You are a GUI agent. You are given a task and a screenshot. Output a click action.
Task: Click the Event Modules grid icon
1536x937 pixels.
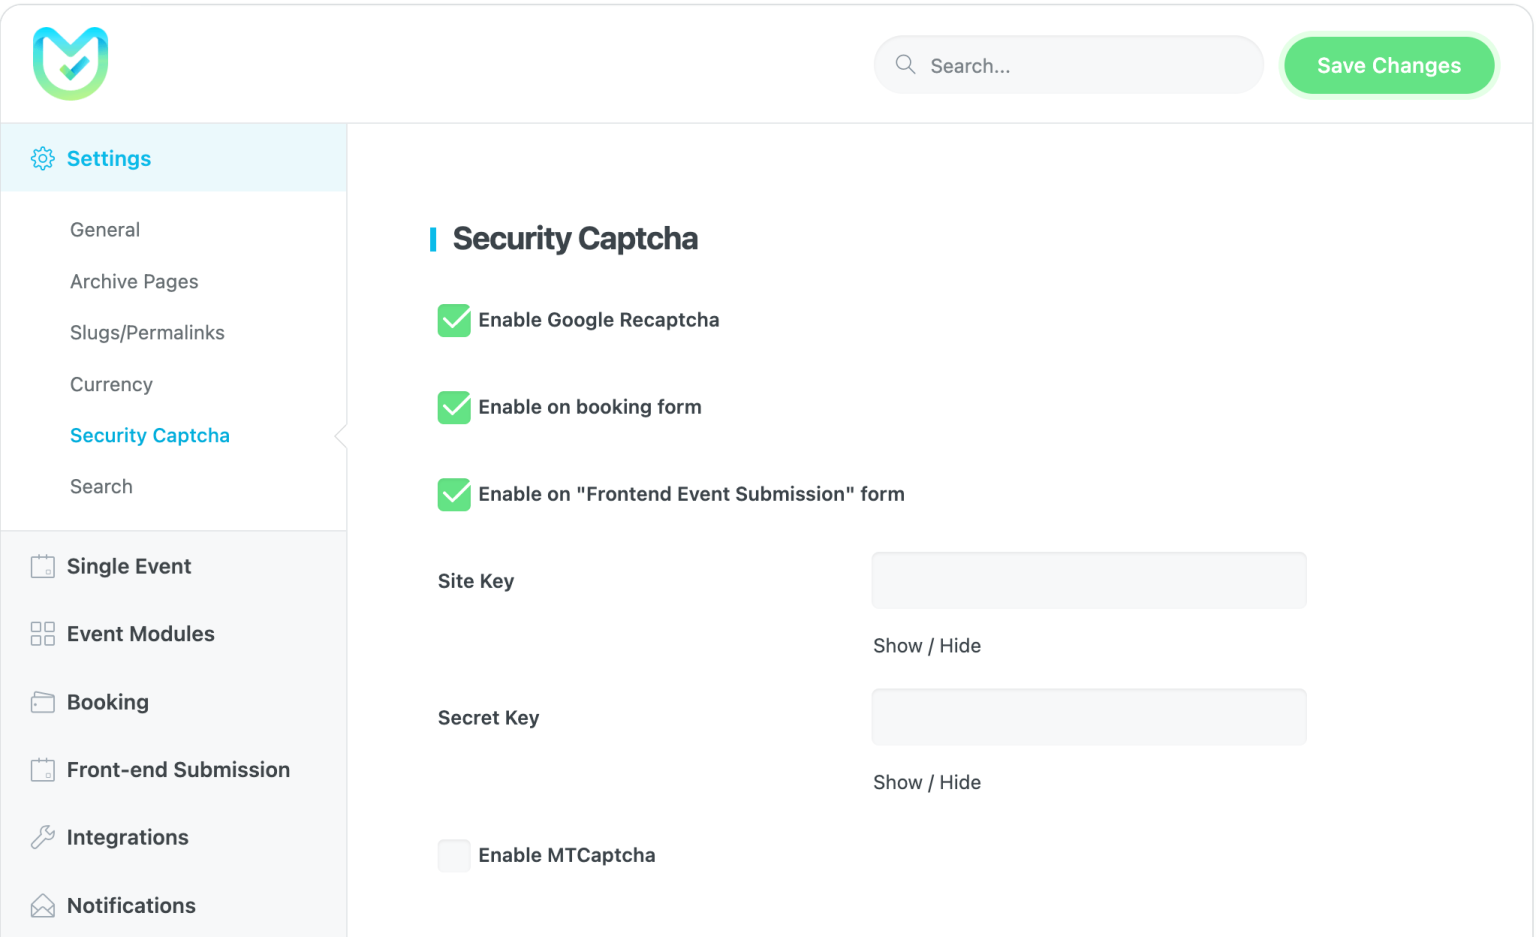pos(42,634)
